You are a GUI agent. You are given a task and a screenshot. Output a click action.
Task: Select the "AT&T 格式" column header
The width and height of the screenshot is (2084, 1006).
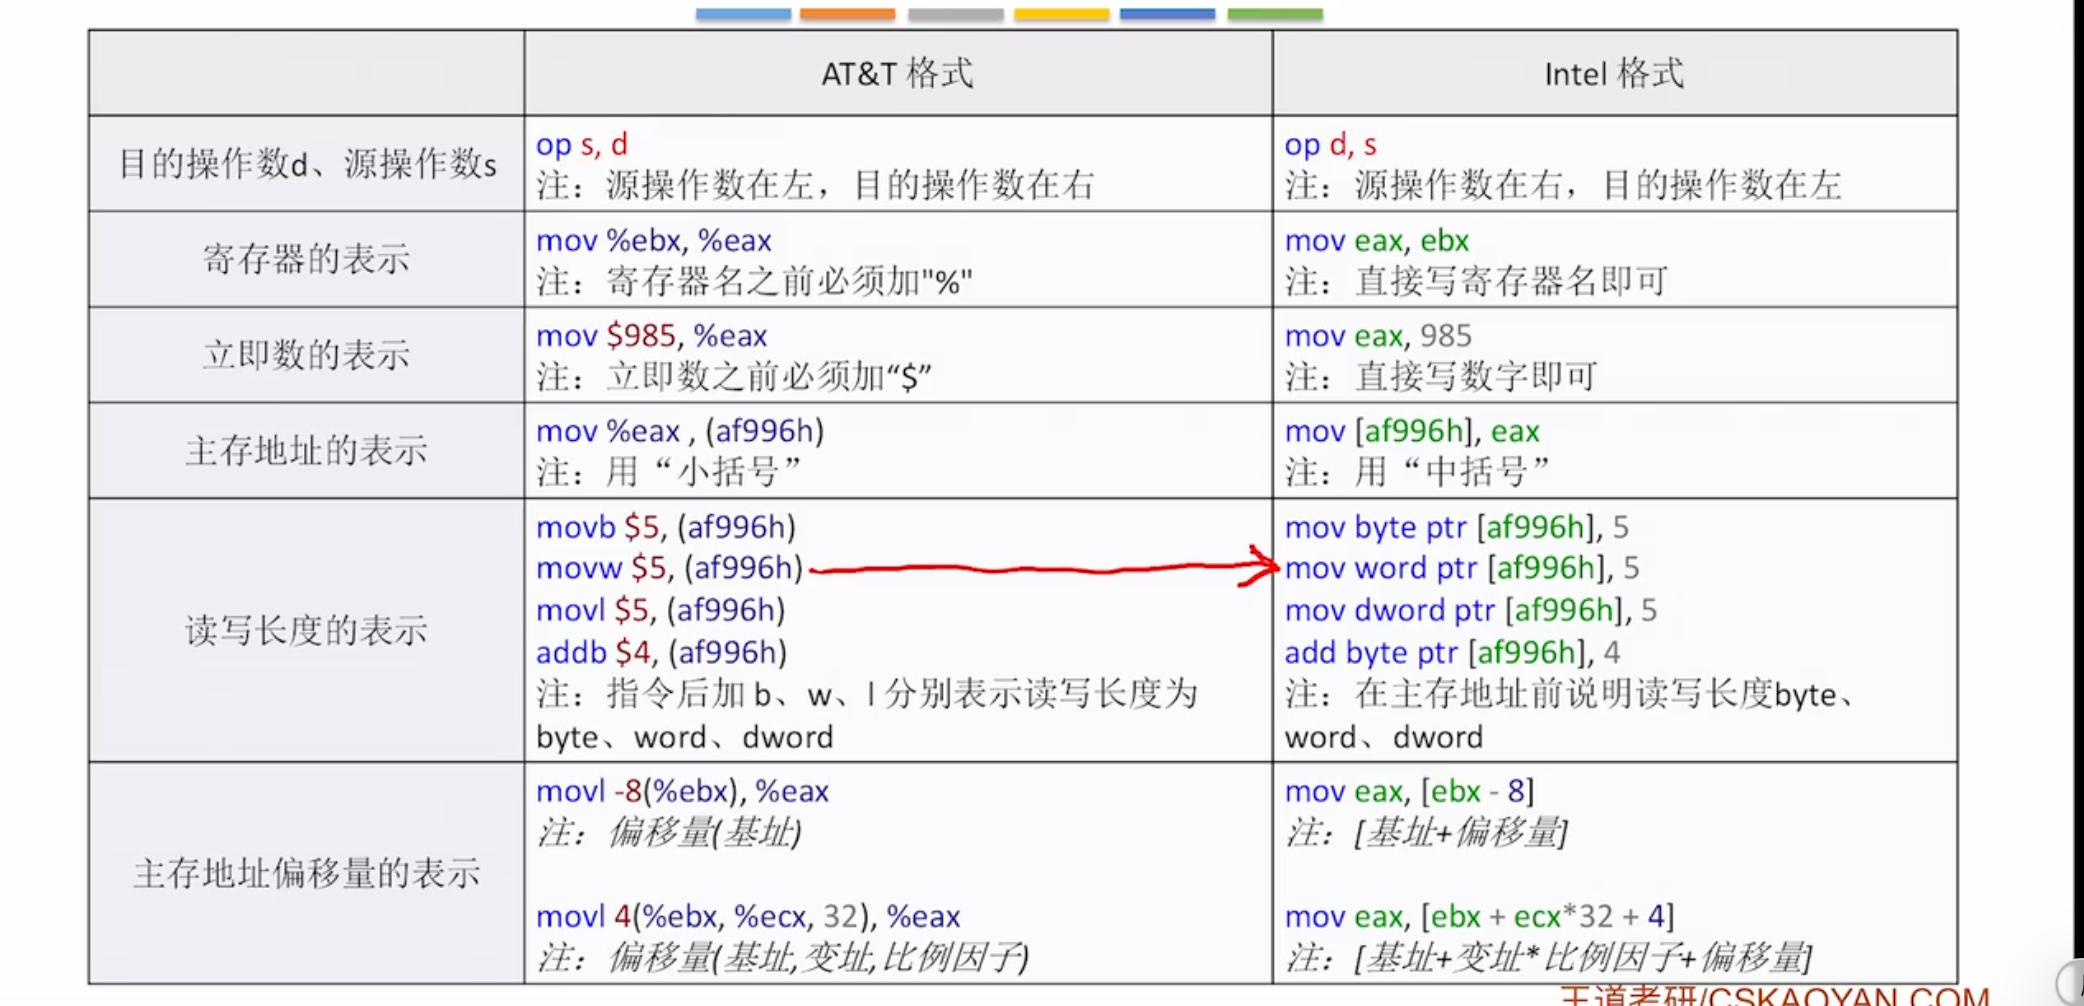pos(897,73)
